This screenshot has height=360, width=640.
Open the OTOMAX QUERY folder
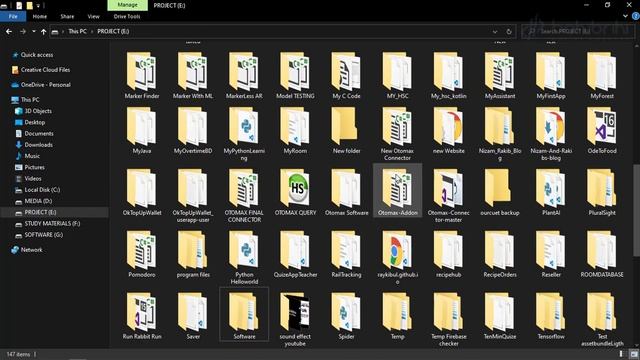pyautogui.click(x=295, y=193)
